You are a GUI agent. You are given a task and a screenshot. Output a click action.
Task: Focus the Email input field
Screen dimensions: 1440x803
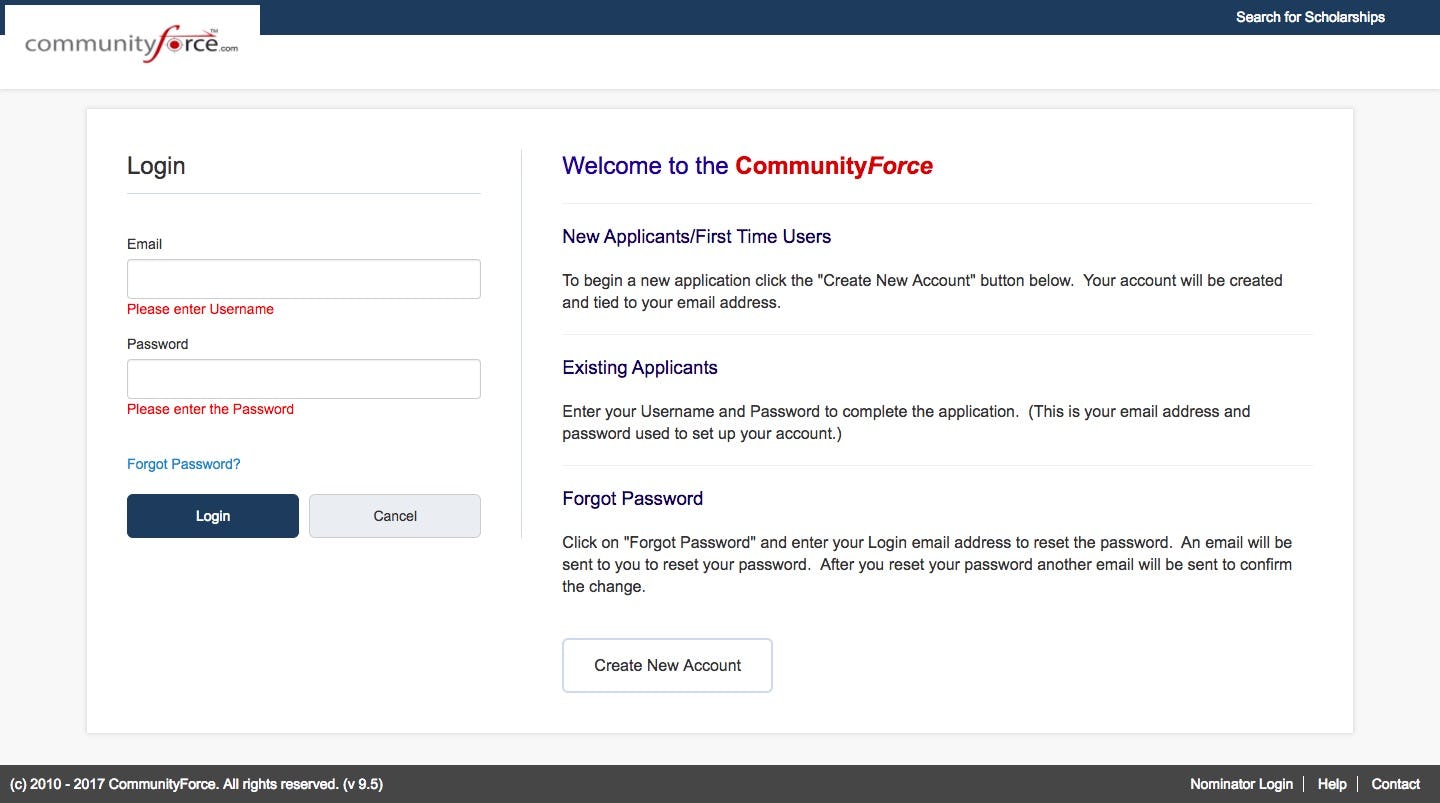304,279
